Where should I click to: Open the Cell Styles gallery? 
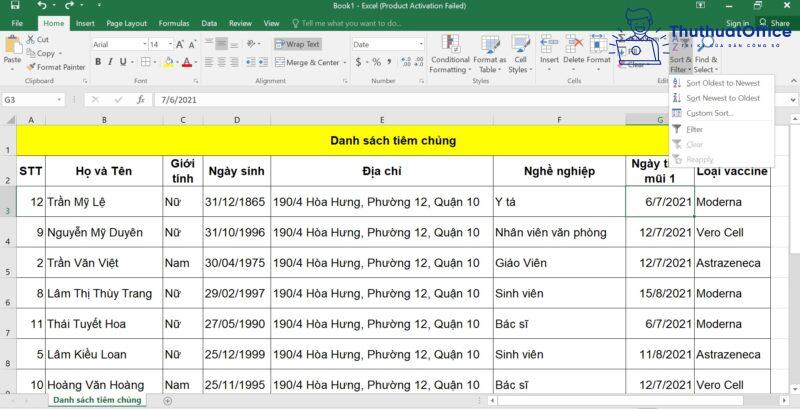coord(520,54)
